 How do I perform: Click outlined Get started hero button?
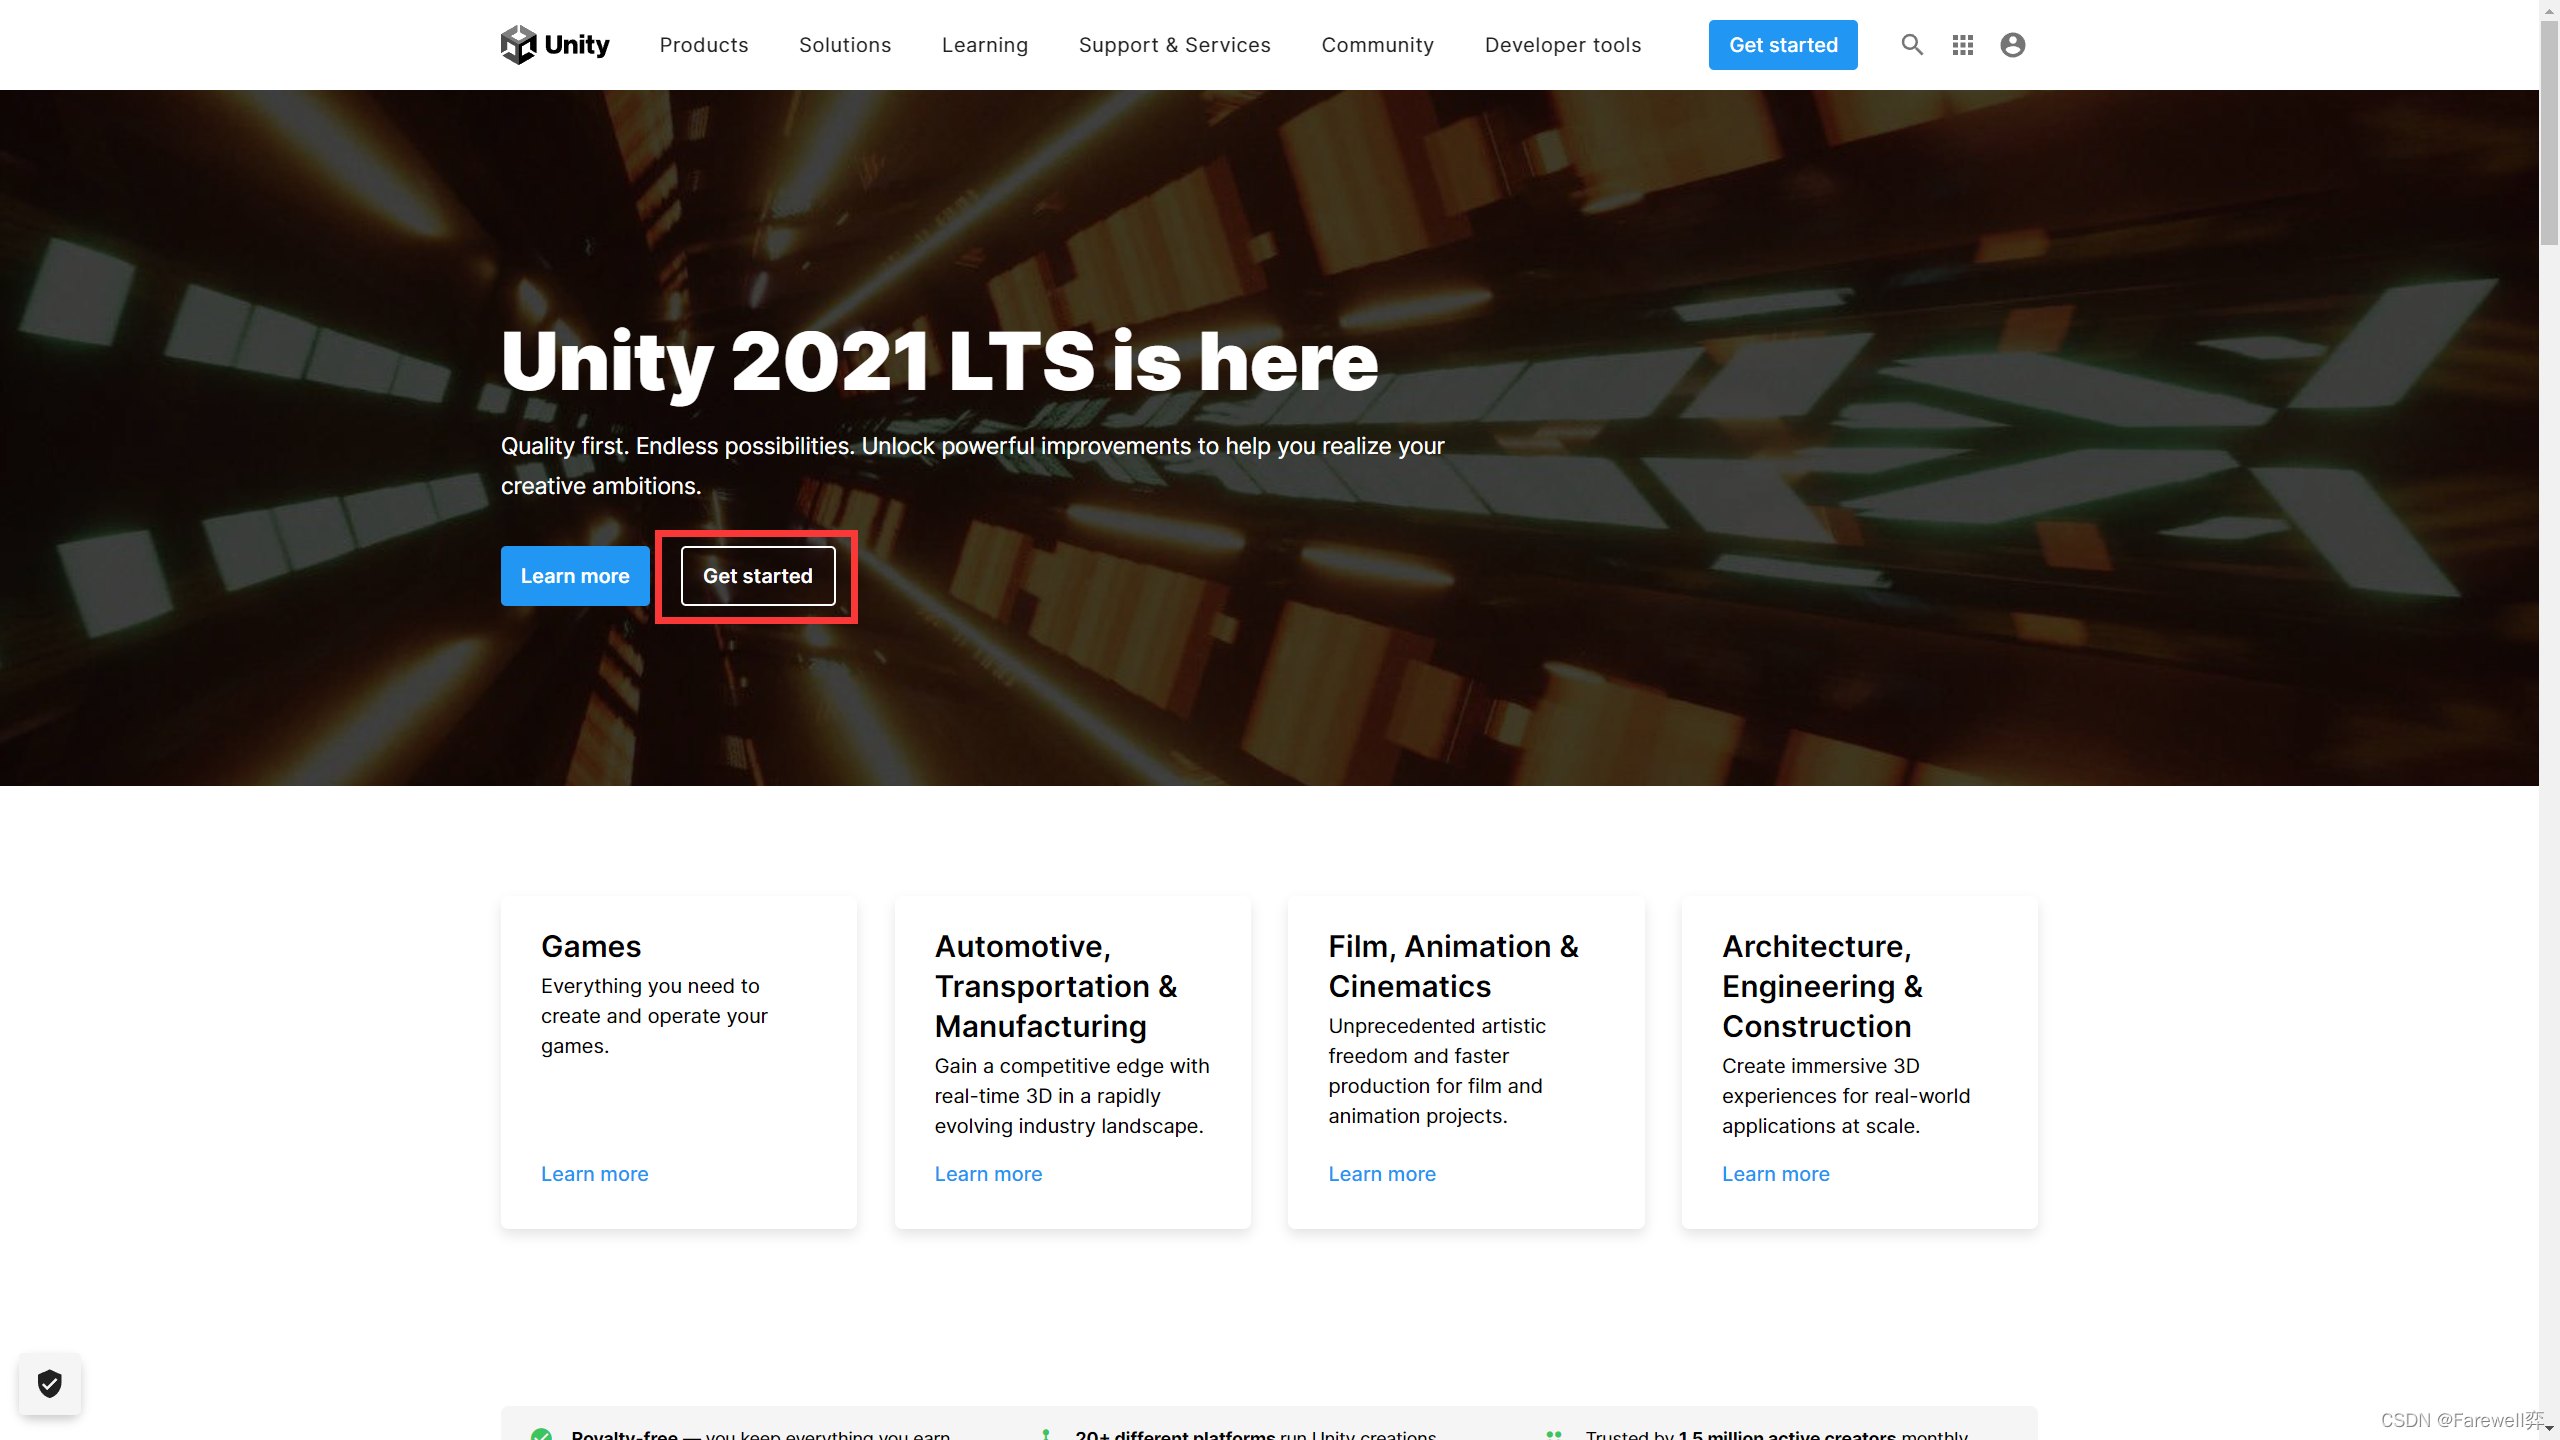tap(757, 576)
